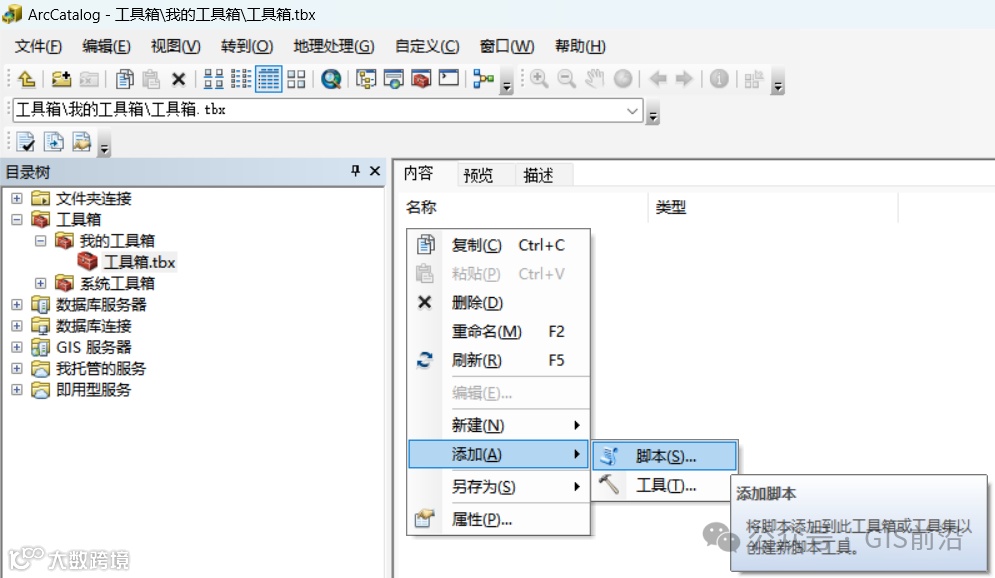Click Disconnect From Folder toolbar icon
The image size is (995, 578).
89,79
